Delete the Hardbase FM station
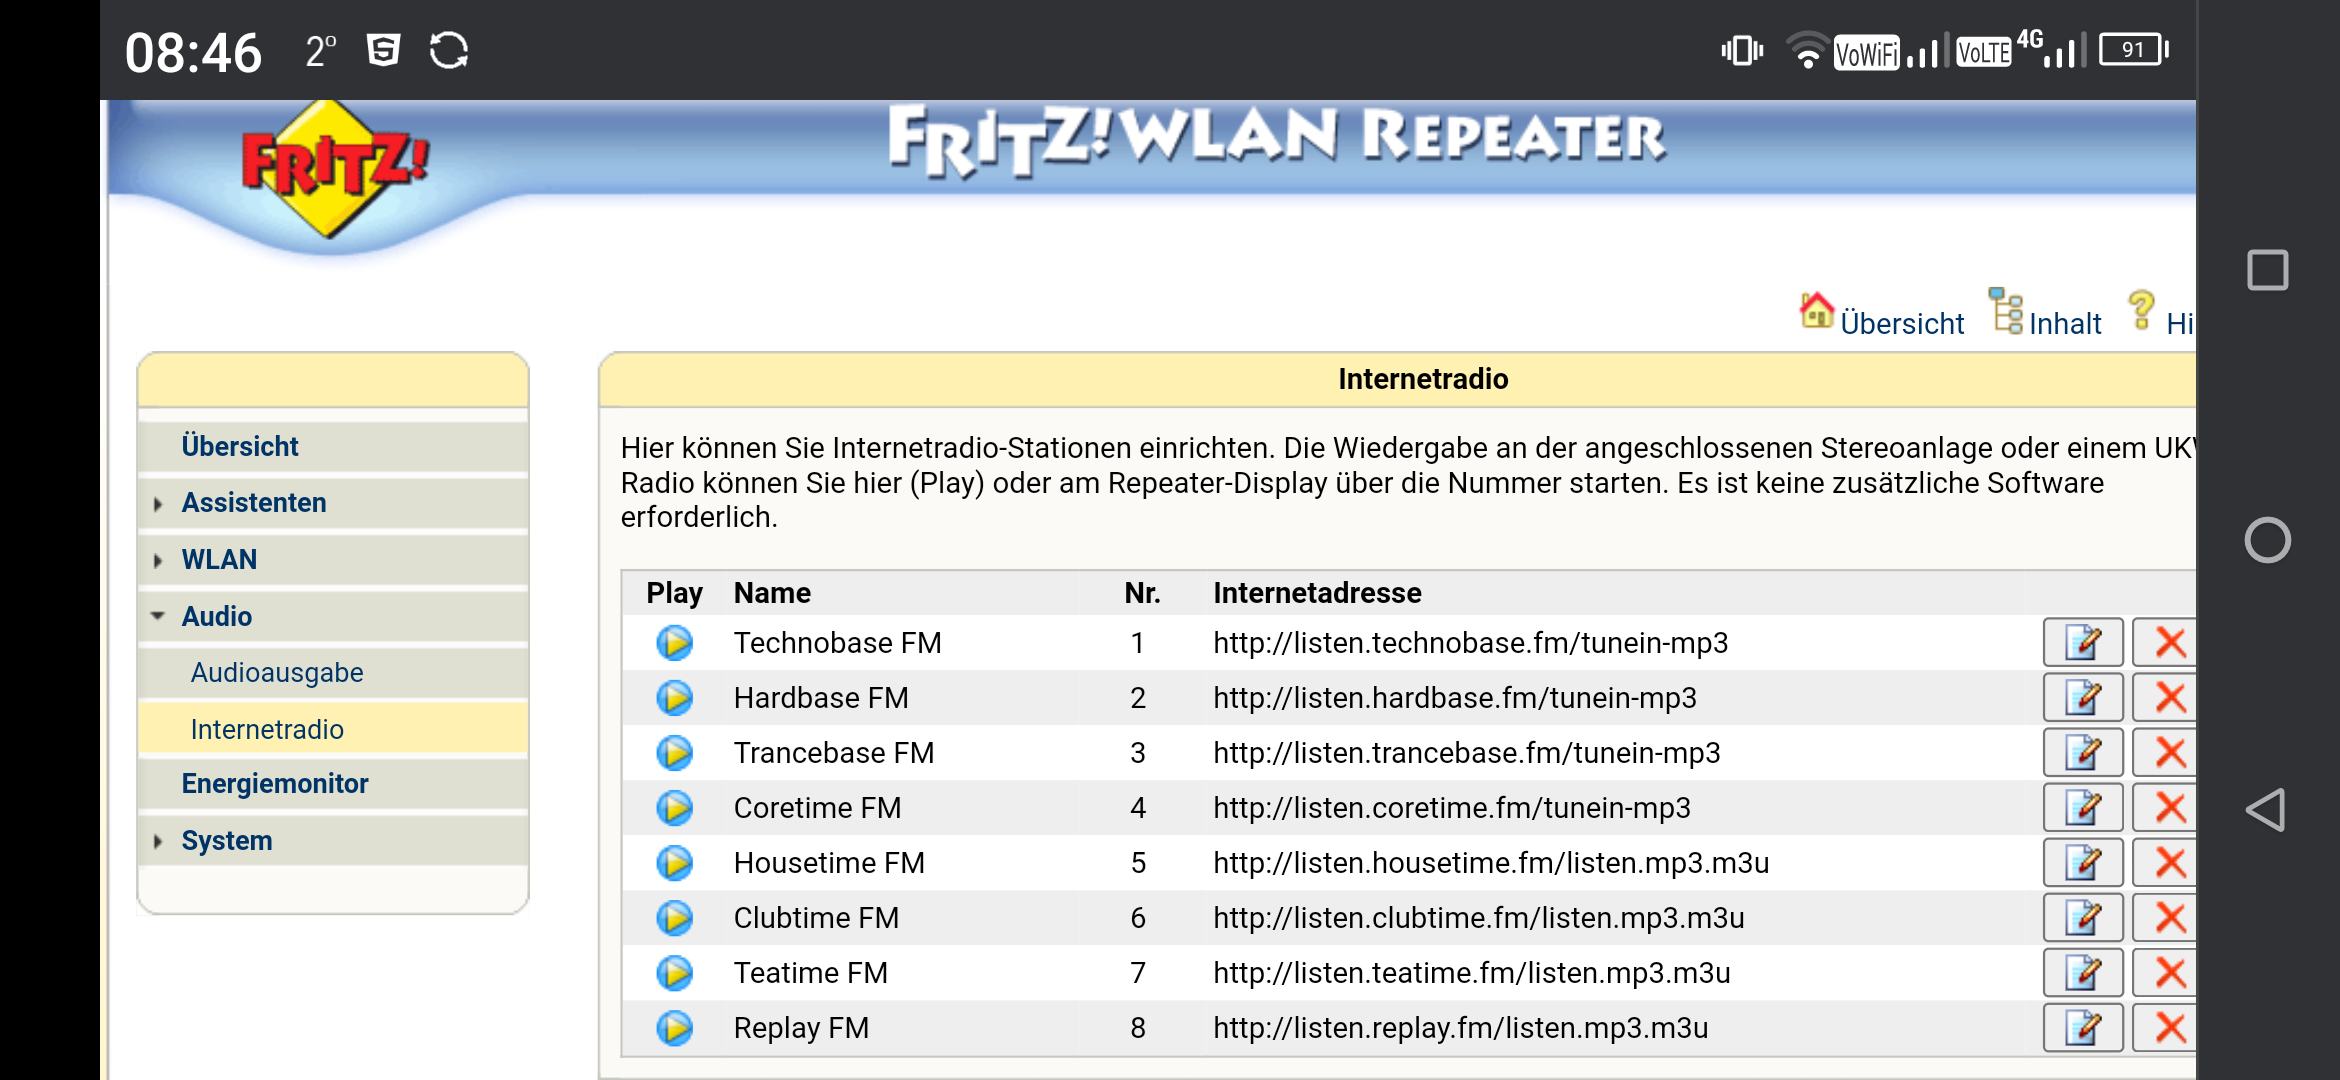 click(2165, 698)
